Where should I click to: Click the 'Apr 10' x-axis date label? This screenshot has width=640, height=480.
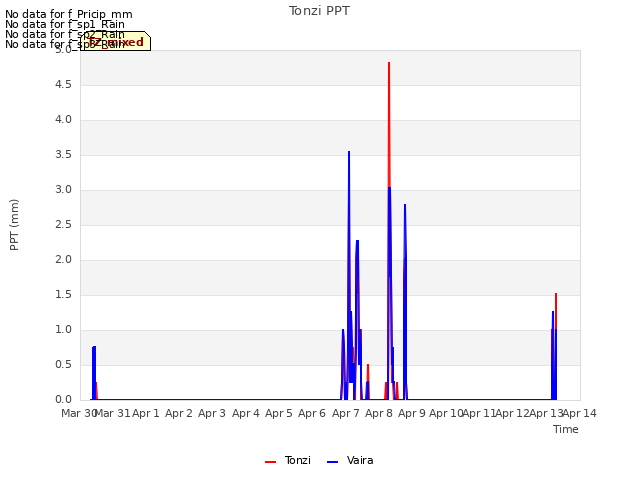click(x=446, y=413)
